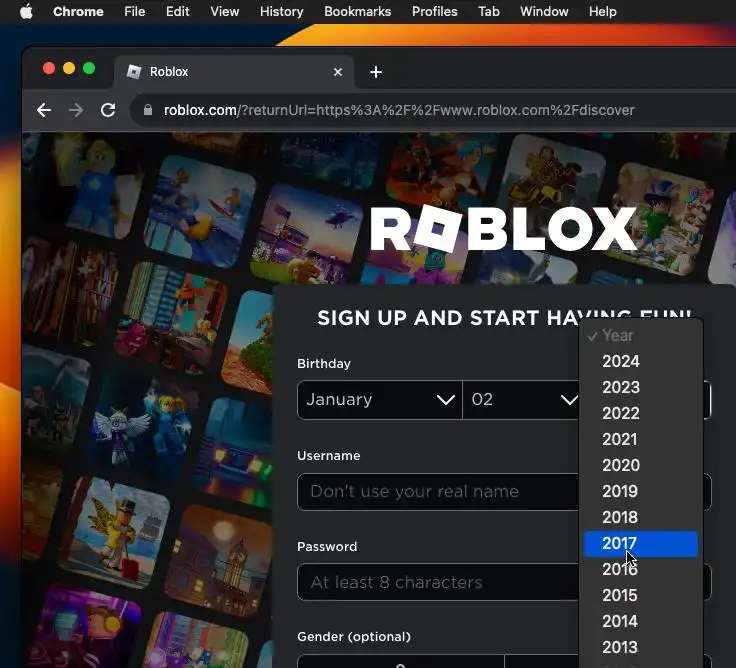Choose 2020 from year list
This screenshot has height=668, width=736.
[641, 465]
